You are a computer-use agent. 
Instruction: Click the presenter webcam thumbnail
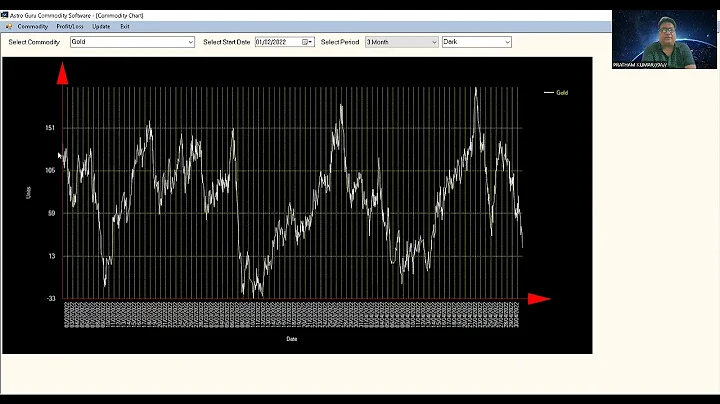[x=664, y=39]
